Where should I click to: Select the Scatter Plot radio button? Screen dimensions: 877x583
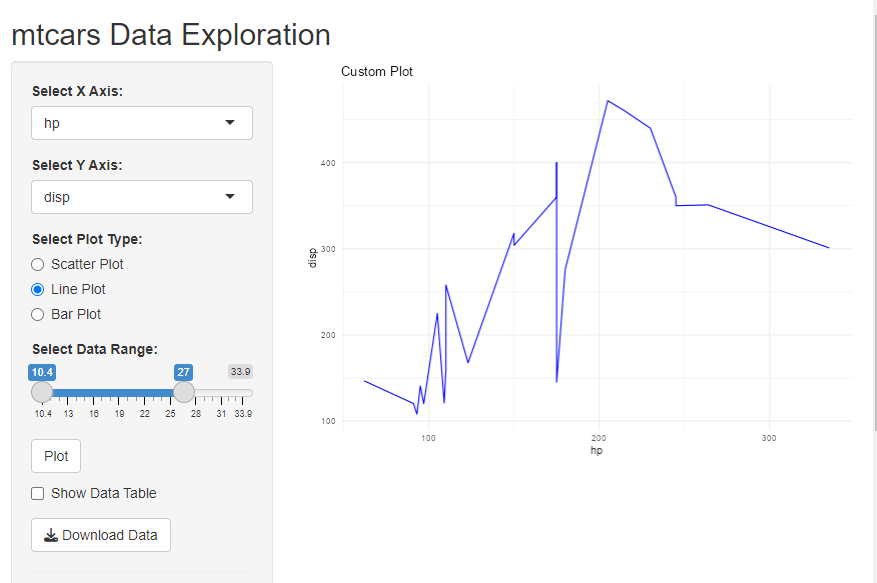click(38, 264)
